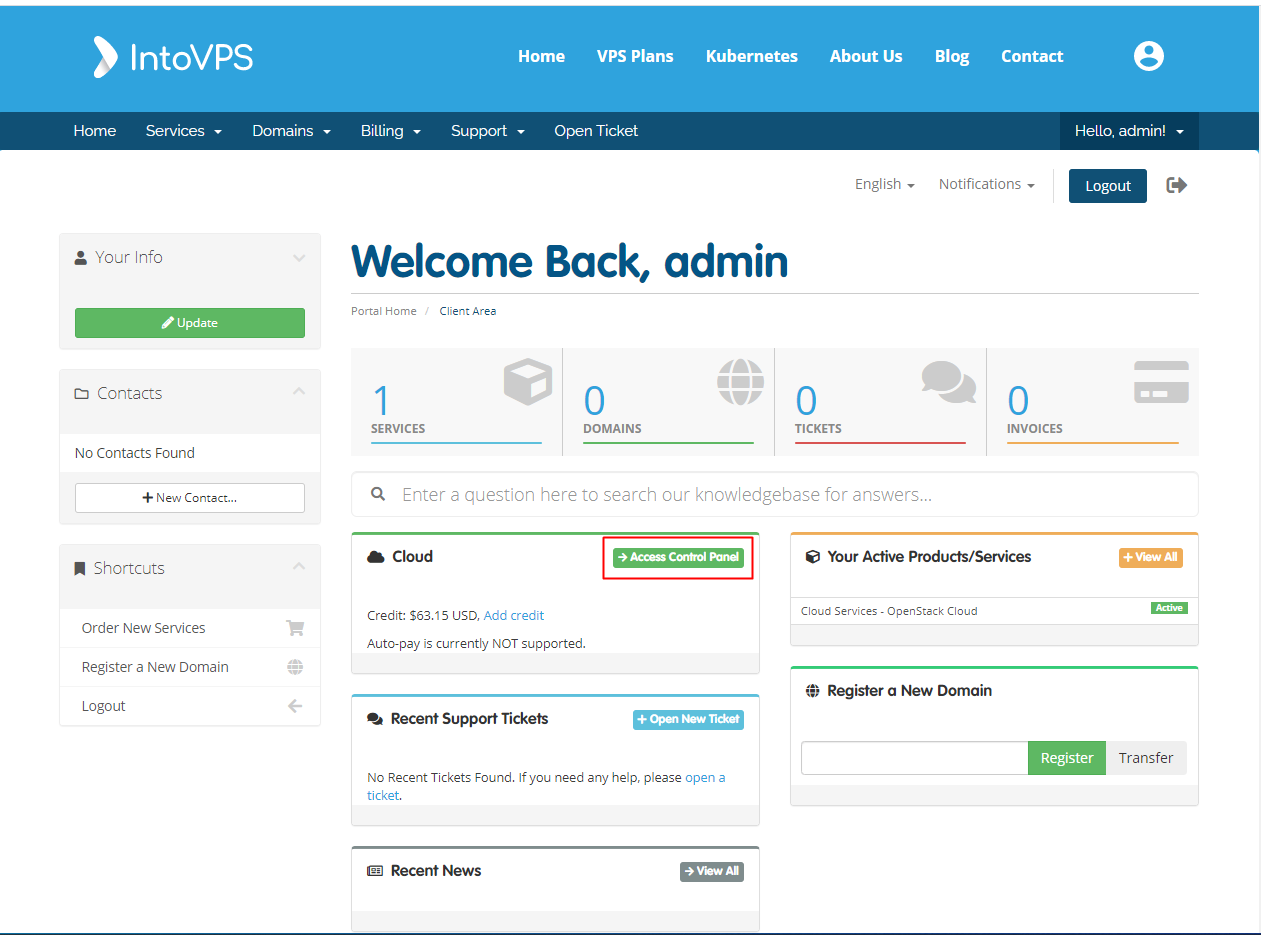Click Open New Ticket button
1261x935 pixels.
tap(688, 719)
